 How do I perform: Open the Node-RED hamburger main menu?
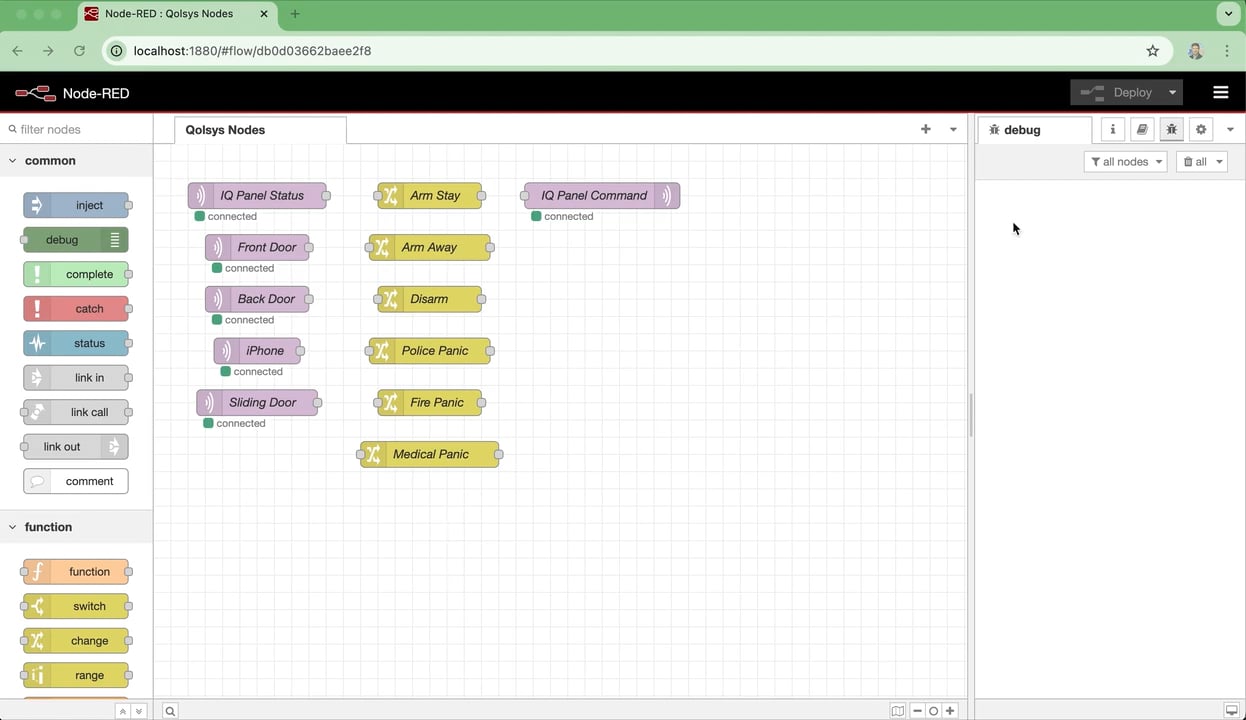pos(1220,92)
